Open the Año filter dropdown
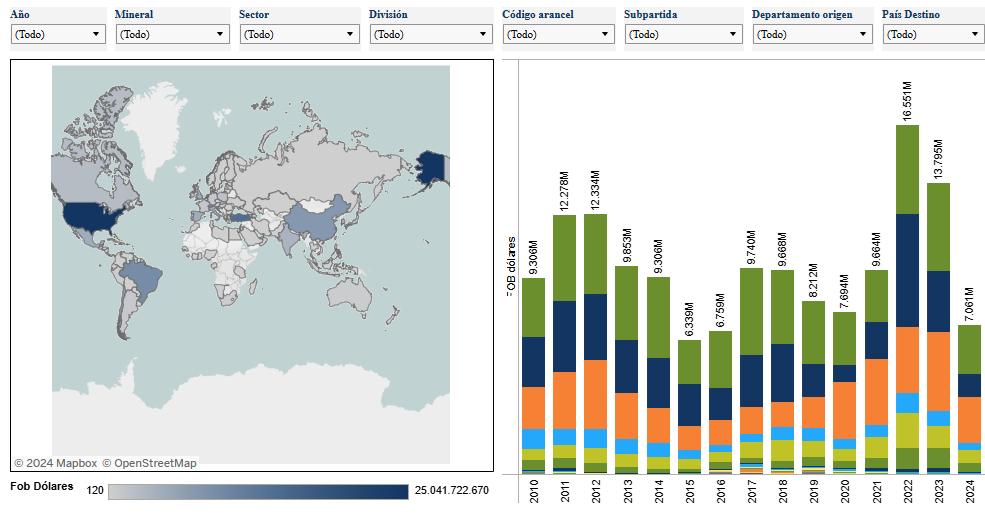Image resolution: width=985 pixels, height=514 pixels. 58,34
